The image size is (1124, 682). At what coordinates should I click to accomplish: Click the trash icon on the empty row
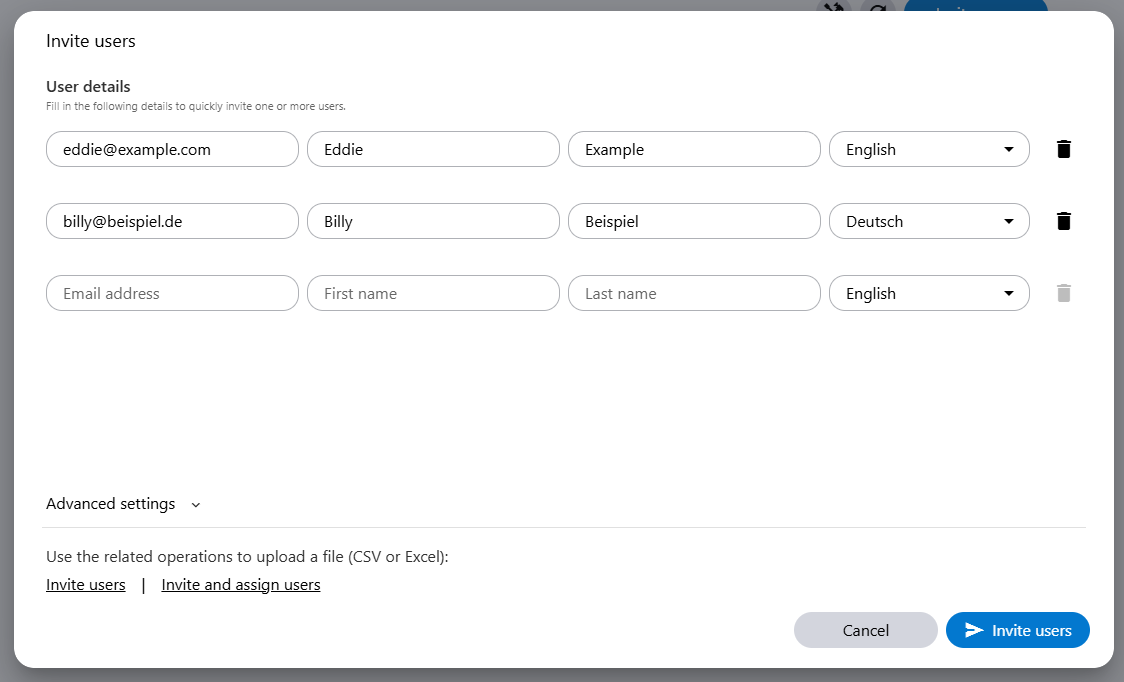point(1064,293)
